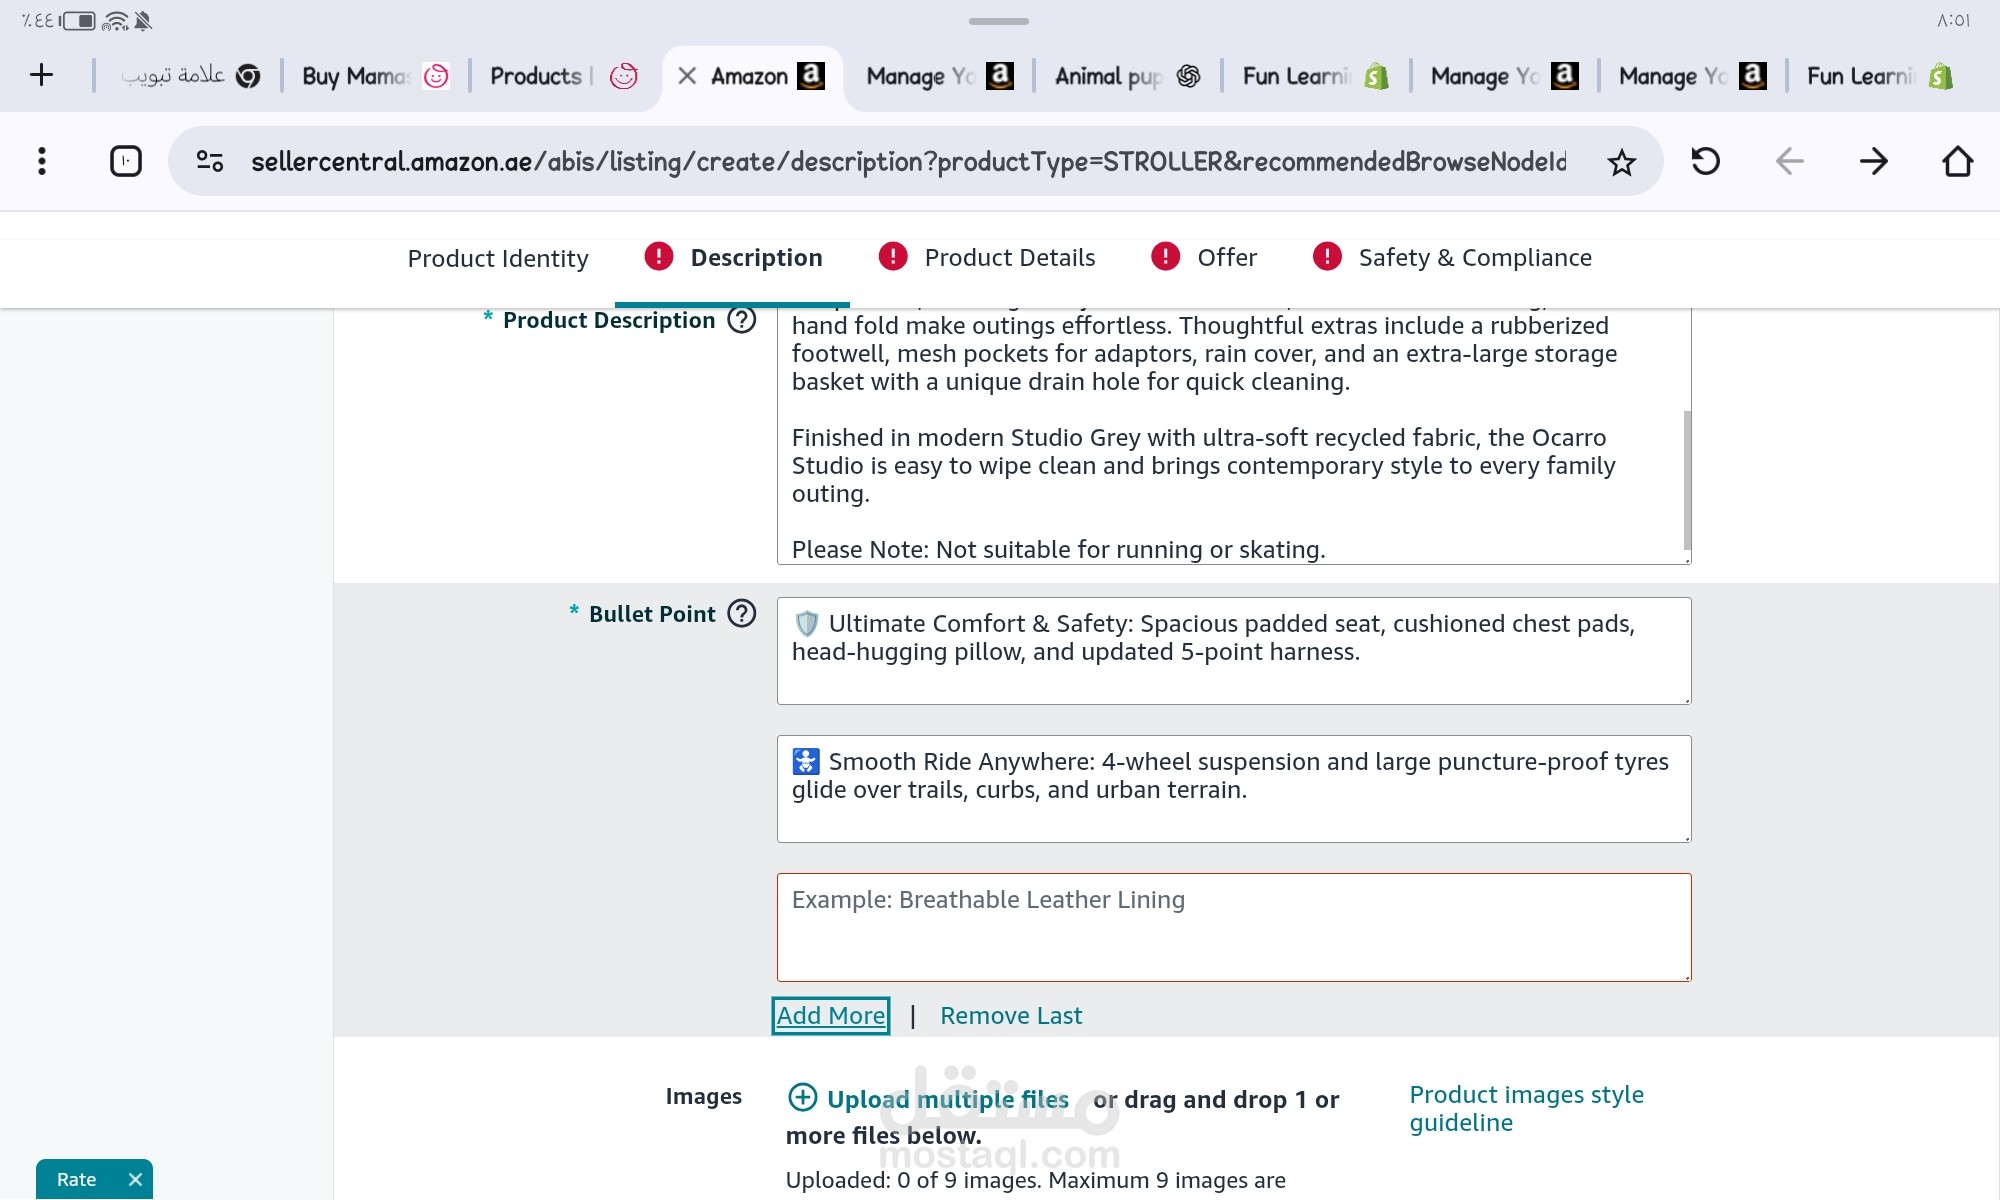The image size is (2000, 1200).
Task: Open site settings icon in address bar
Action: [x=209, y=161]
